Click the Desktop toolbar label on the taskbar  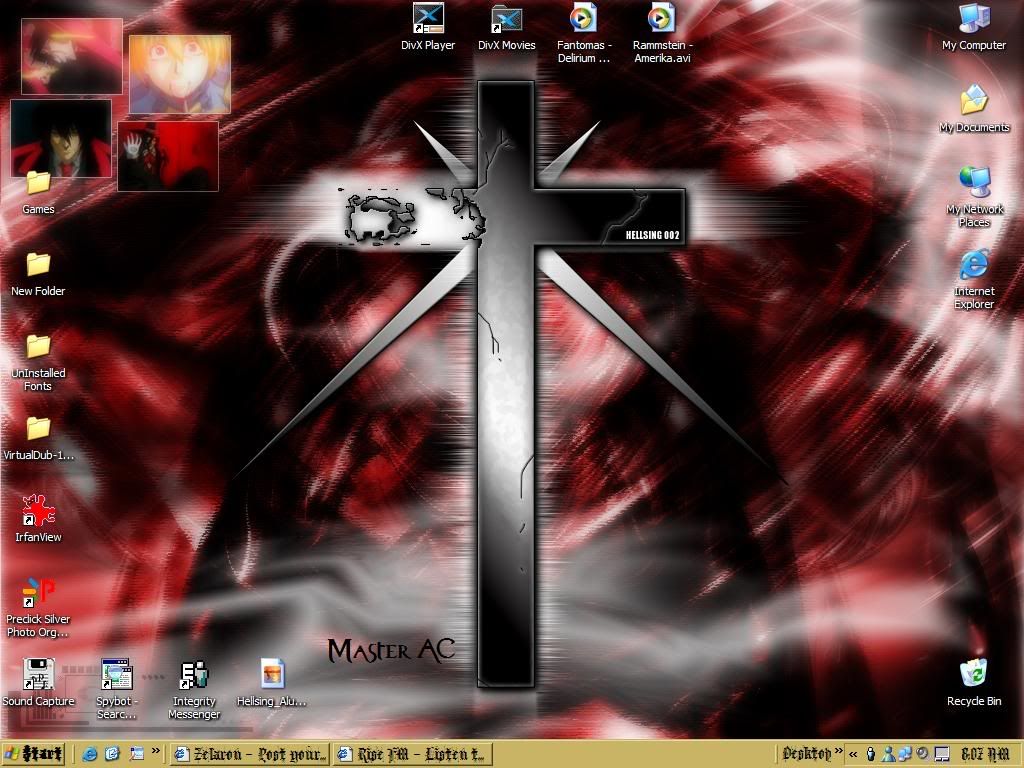pos(807,754)
